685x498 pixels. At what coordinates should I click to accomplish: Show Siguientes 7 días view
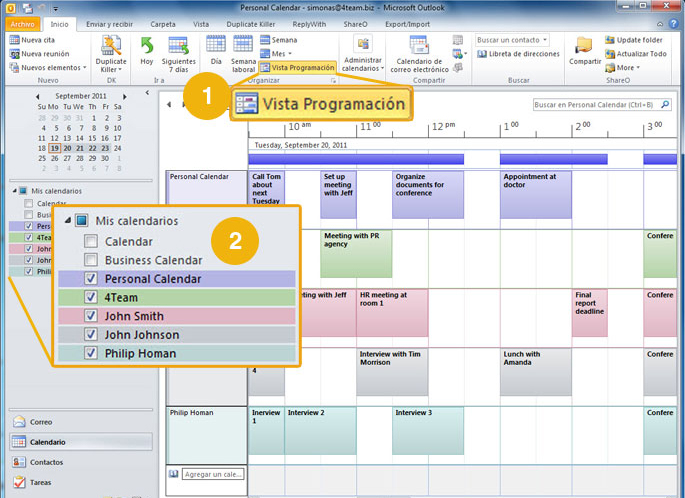click(x=178, y=55)
